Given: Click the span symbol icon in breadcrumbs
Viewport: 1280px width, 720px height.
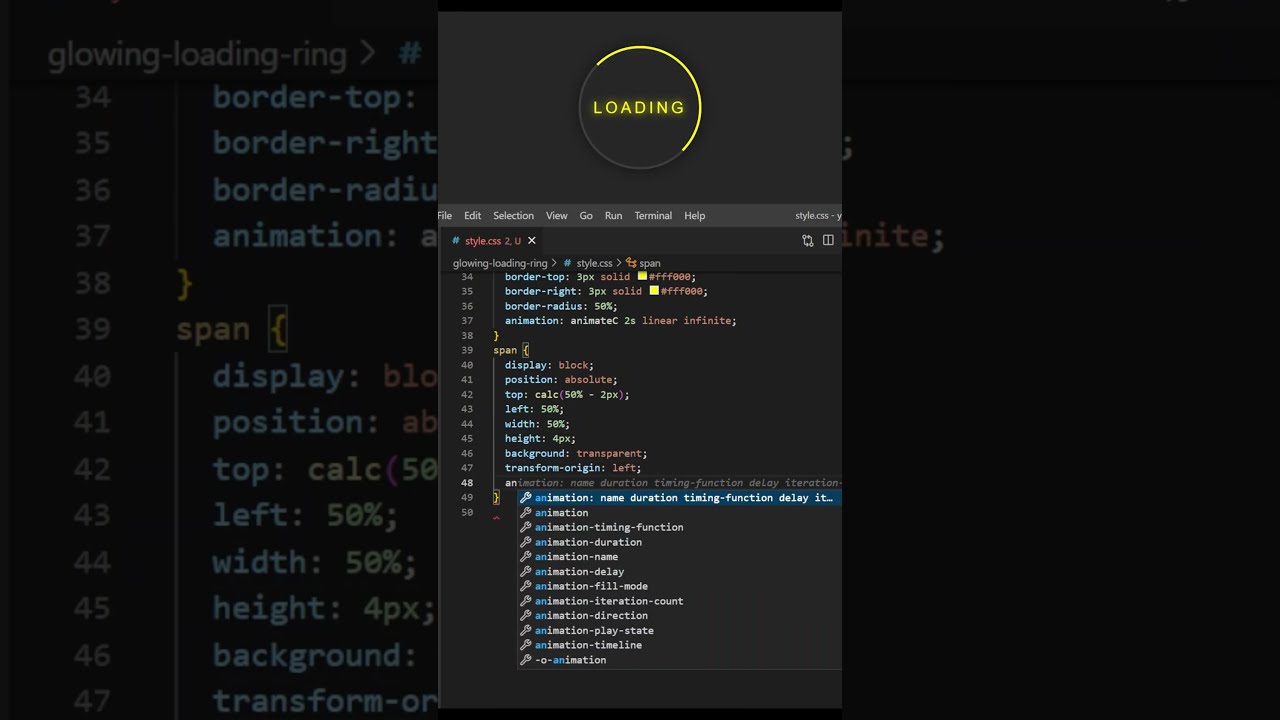Looking at the screenshot, I should [631, 263].
